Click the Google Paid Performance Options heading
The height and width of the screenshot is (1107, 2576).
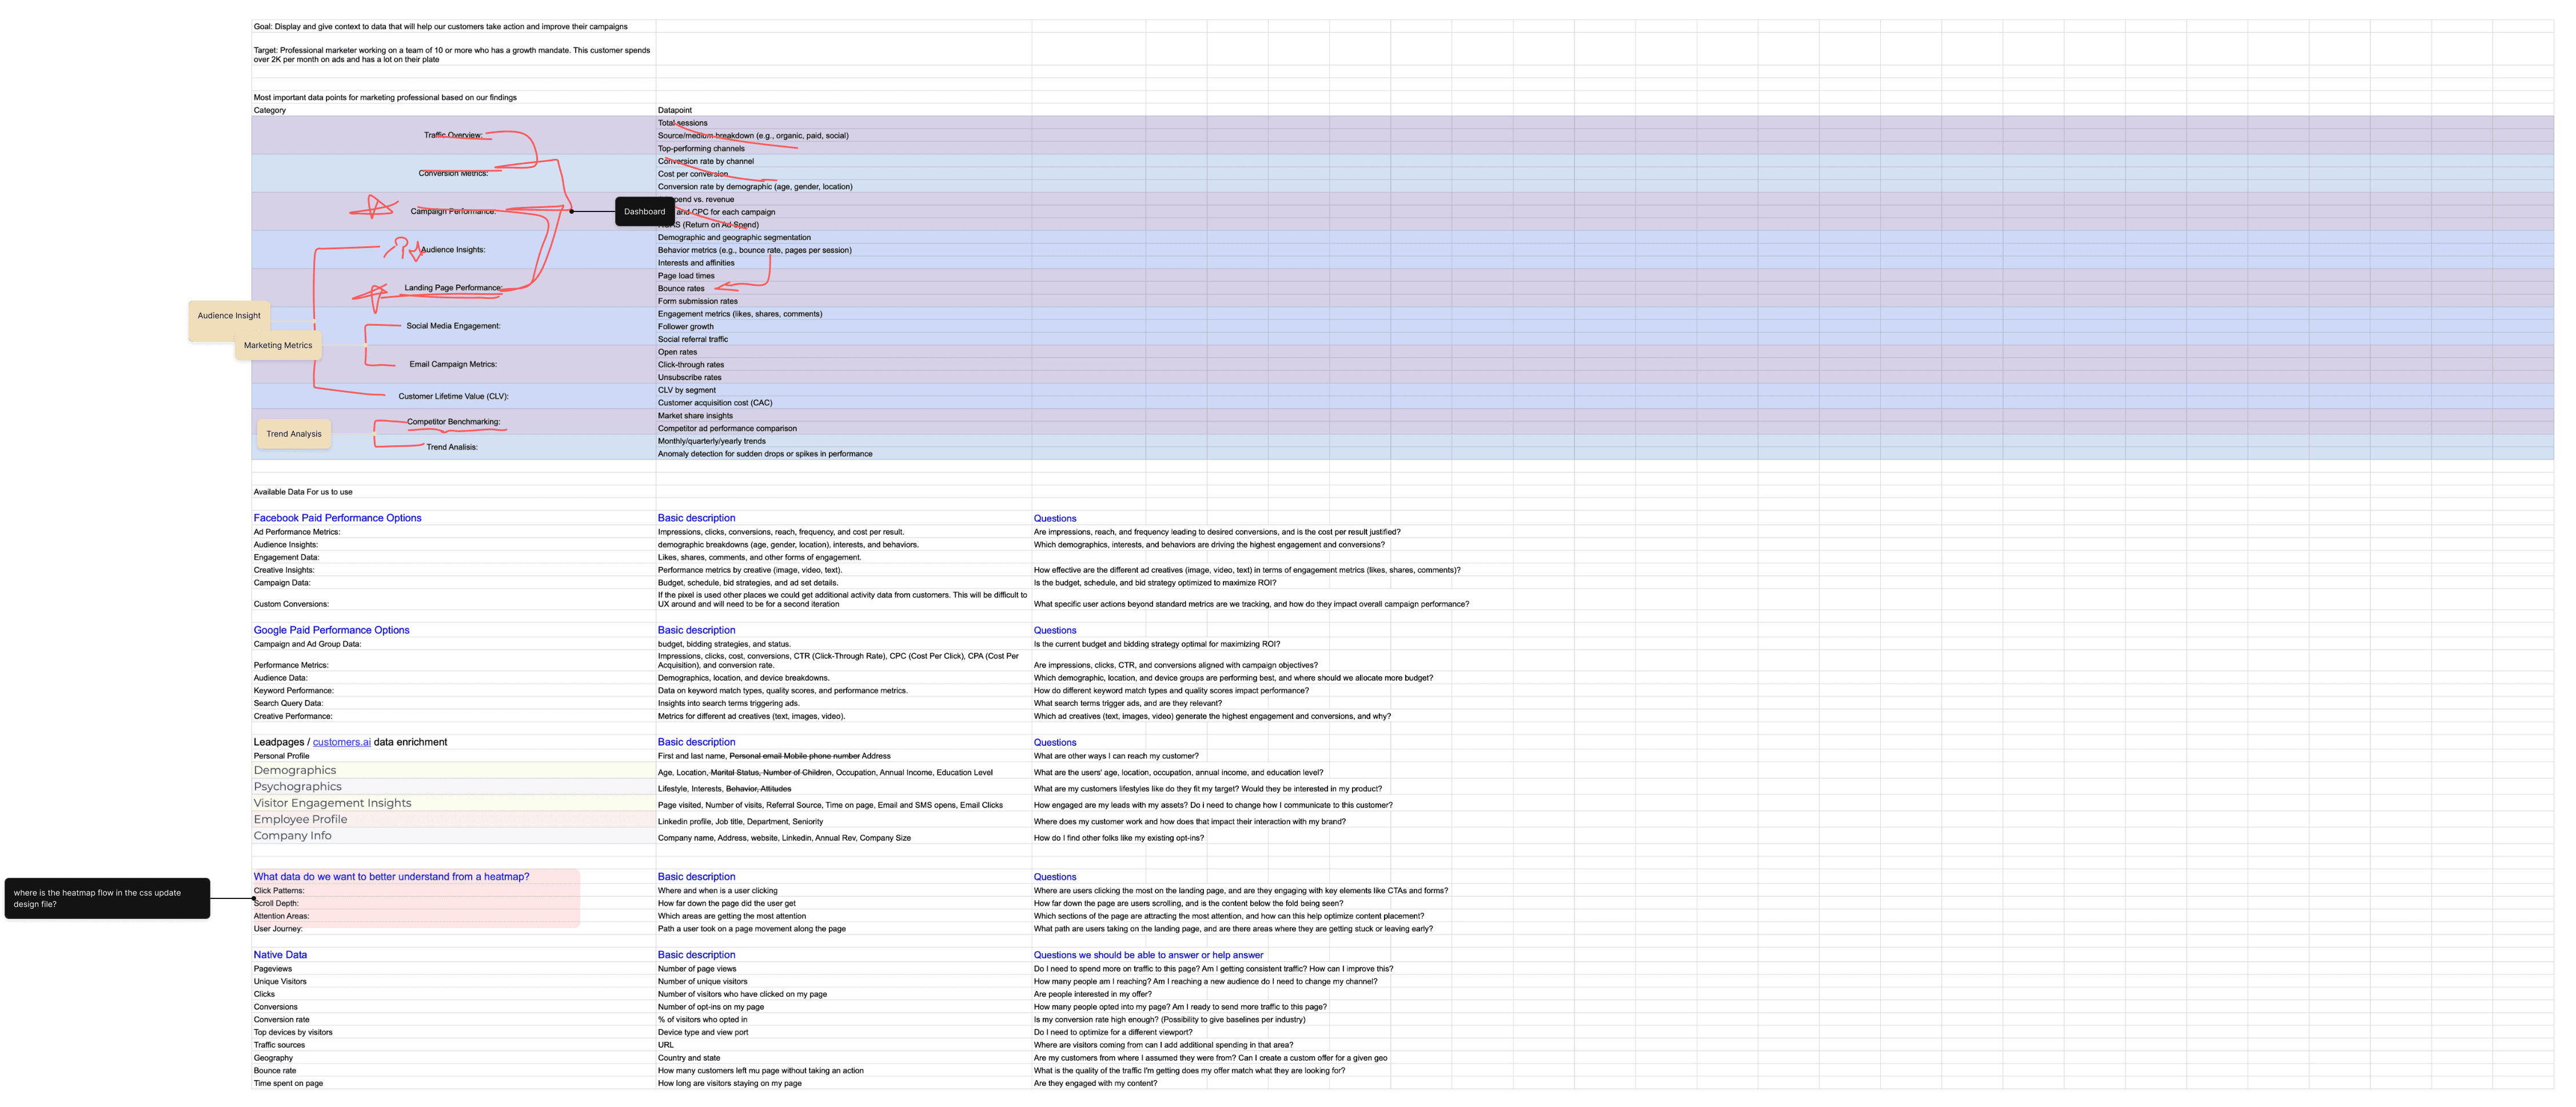(331, 630)
